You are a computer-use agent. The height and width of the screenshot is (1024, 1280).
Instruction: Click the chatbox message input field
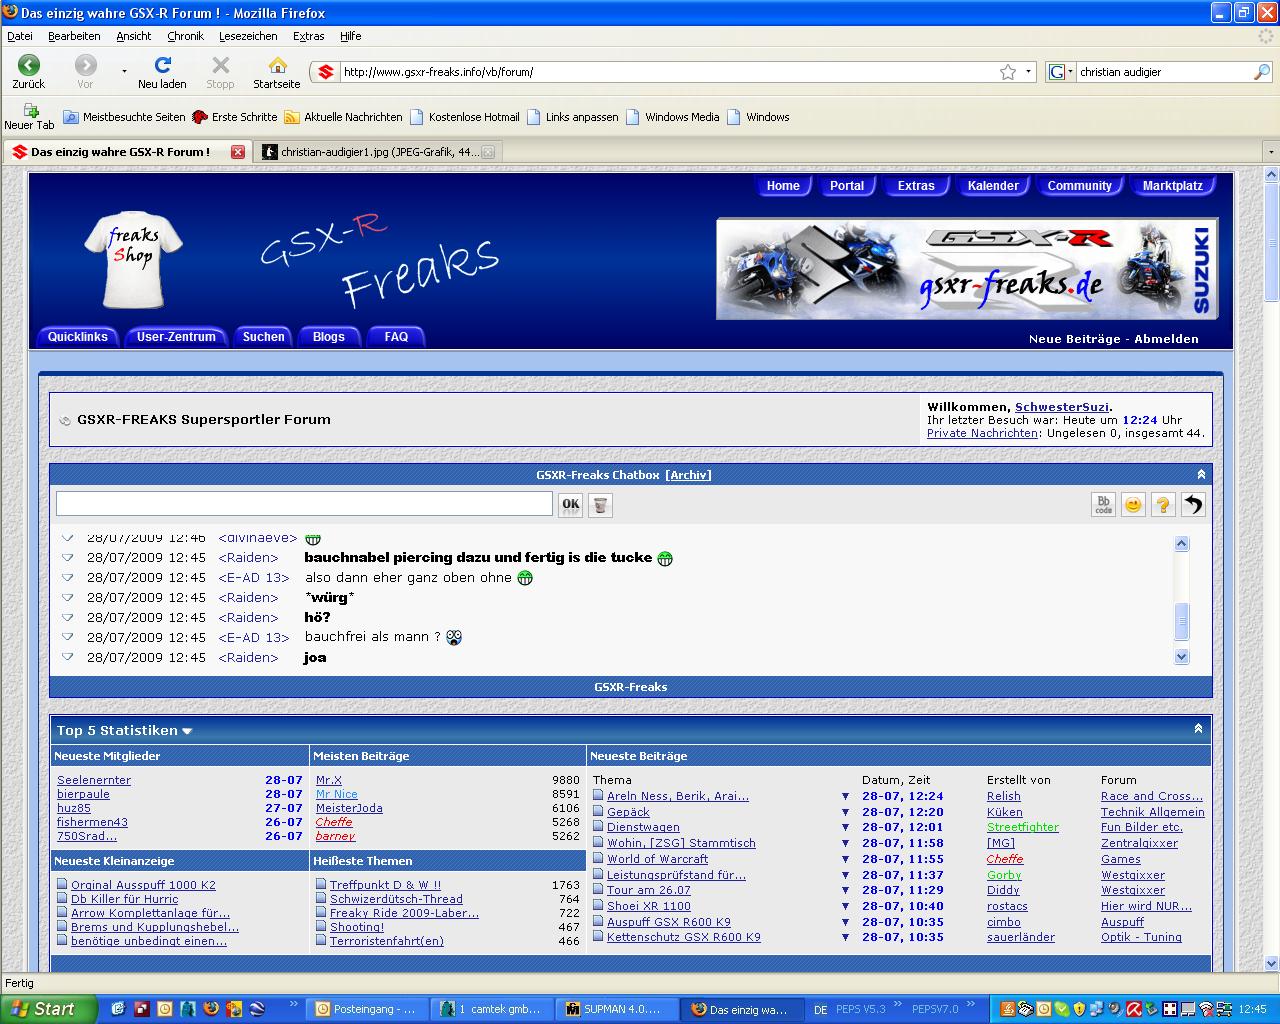[304, 504]
